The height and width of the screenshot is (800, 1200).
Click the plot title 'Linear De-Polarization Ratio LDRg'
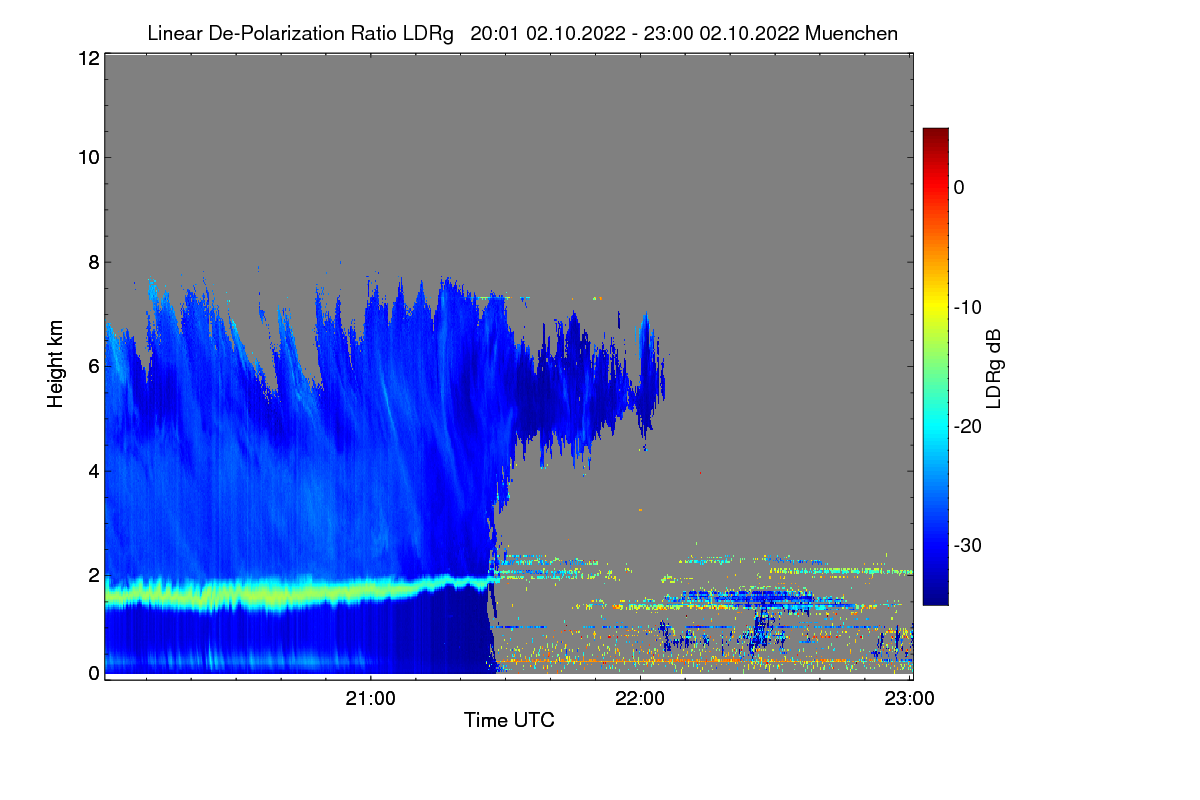[300, 33]
